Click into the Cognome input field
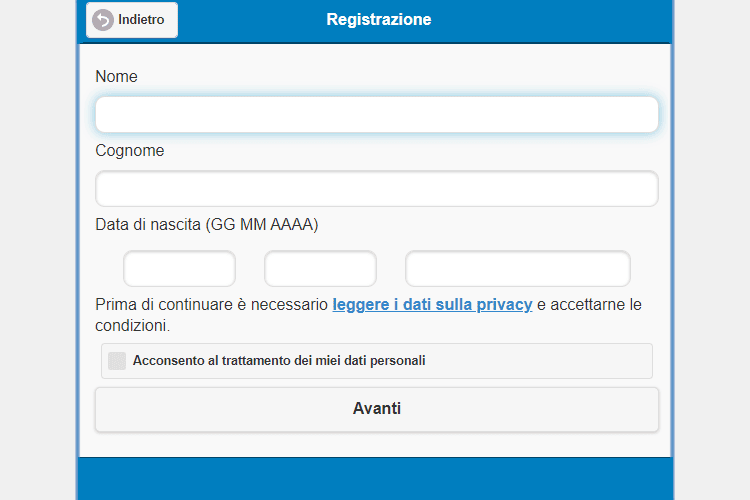 pyautogui.click(x=377, y=189)
